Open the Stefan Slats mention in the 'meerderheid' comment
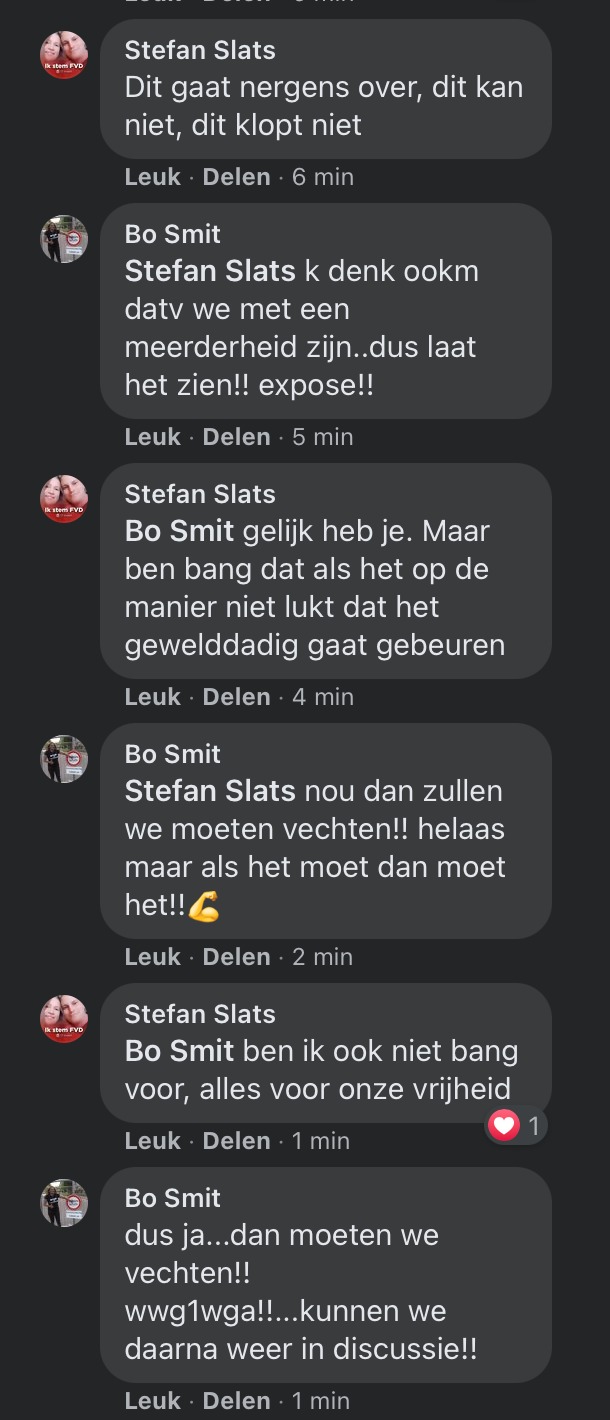This screenshot has height=1420, width=610. (210, 271)
